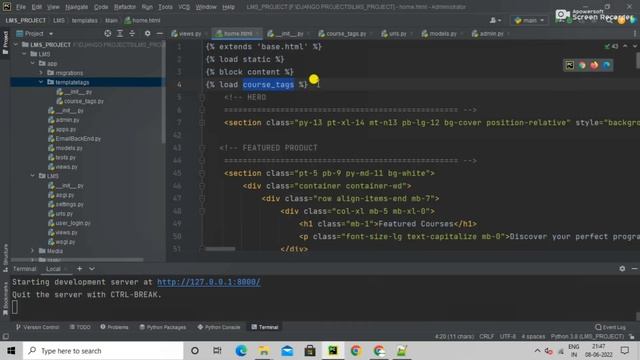Open preview in PyCharm built-in browser icon

tap(569, 65)
